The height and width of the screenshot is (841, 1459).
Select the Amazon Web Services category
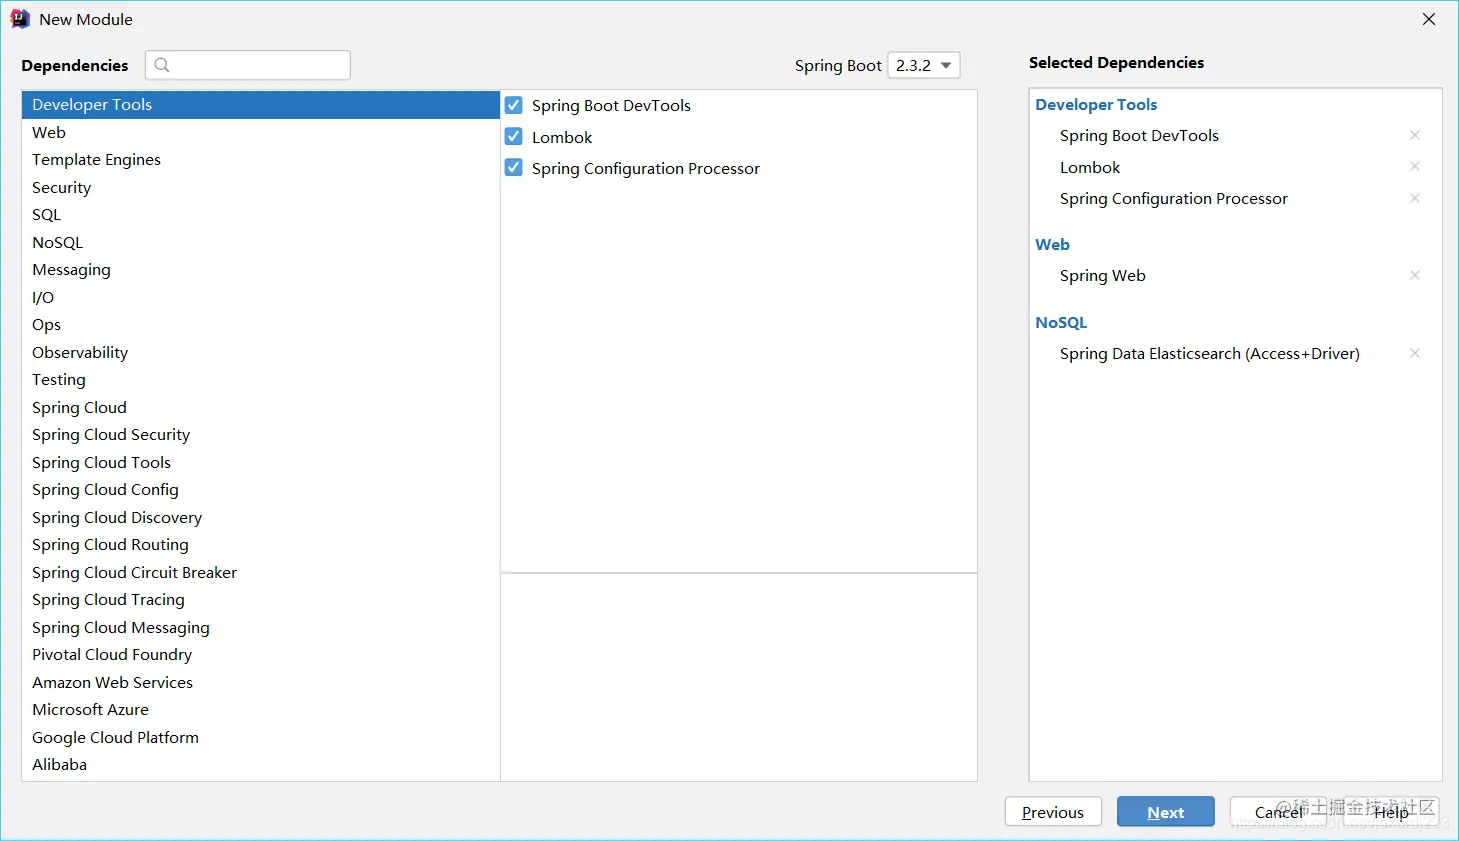tap(261, 682)
